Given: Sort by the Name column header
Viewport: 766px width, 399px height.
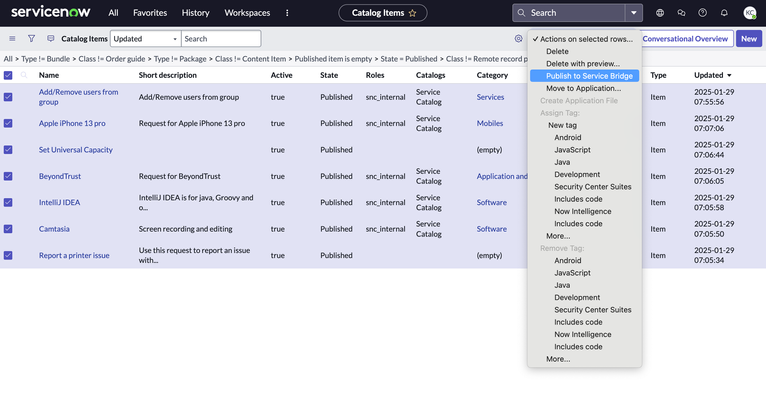Looking at the screenshot, I should pos(49,75).
